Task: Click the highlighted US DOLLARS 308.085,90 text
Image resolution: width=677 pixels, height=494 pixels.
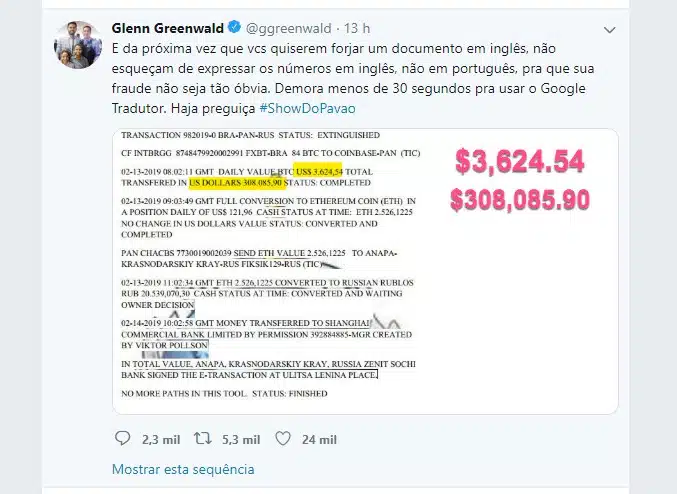Action: 237,183
